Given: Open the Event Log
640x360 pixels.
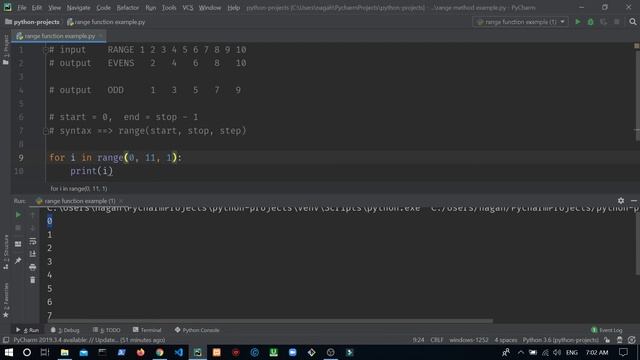Looking at the screenshot, I should tap(607, 330).
